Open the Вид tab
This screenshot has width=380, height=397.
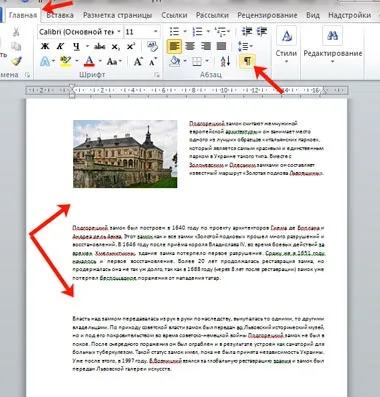click(313, 15)
